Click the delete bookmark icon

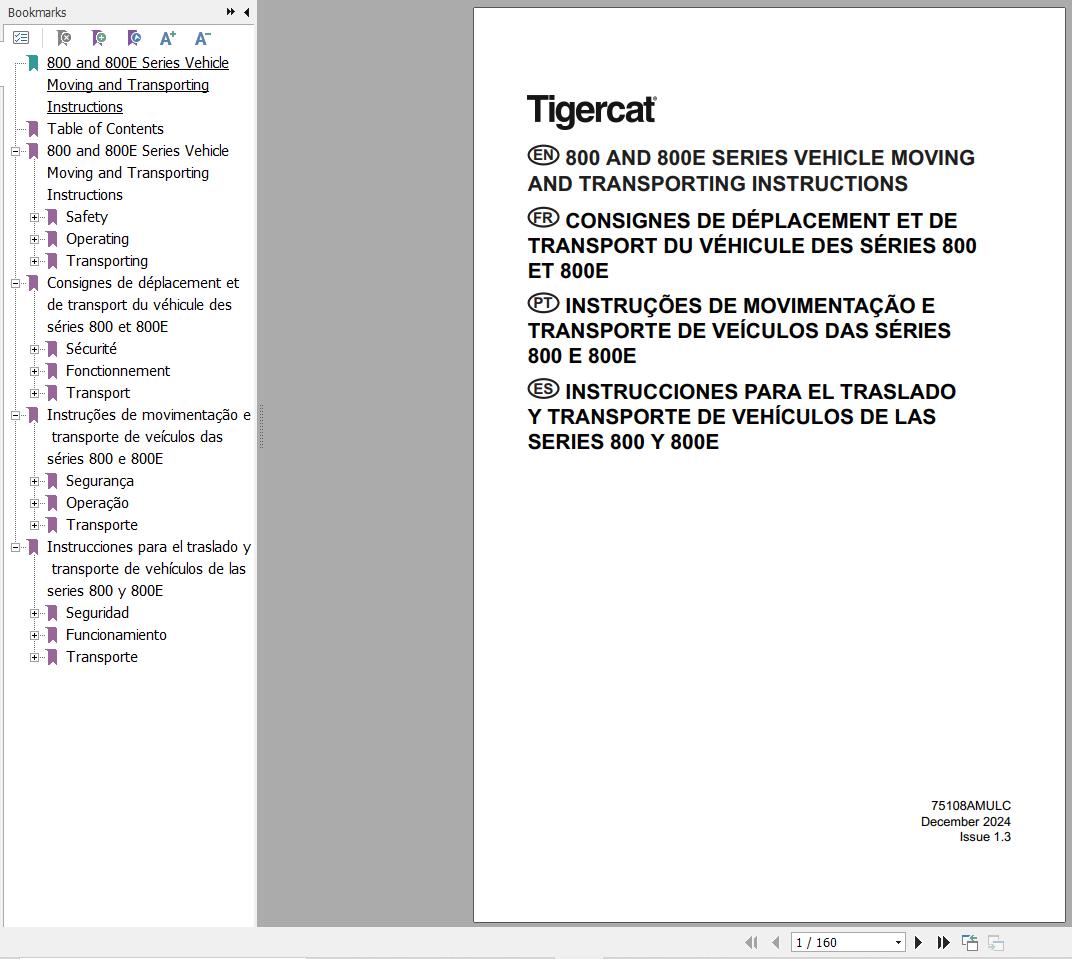tap(64, 38)
